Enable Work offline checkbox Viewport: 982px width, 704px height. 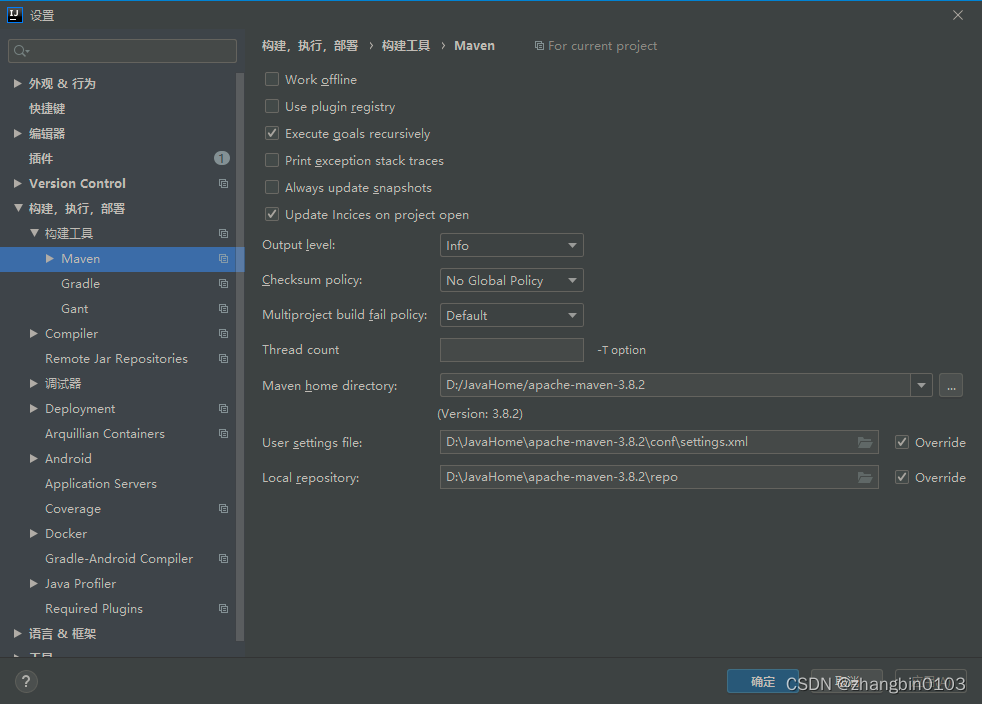coord(272,80)
